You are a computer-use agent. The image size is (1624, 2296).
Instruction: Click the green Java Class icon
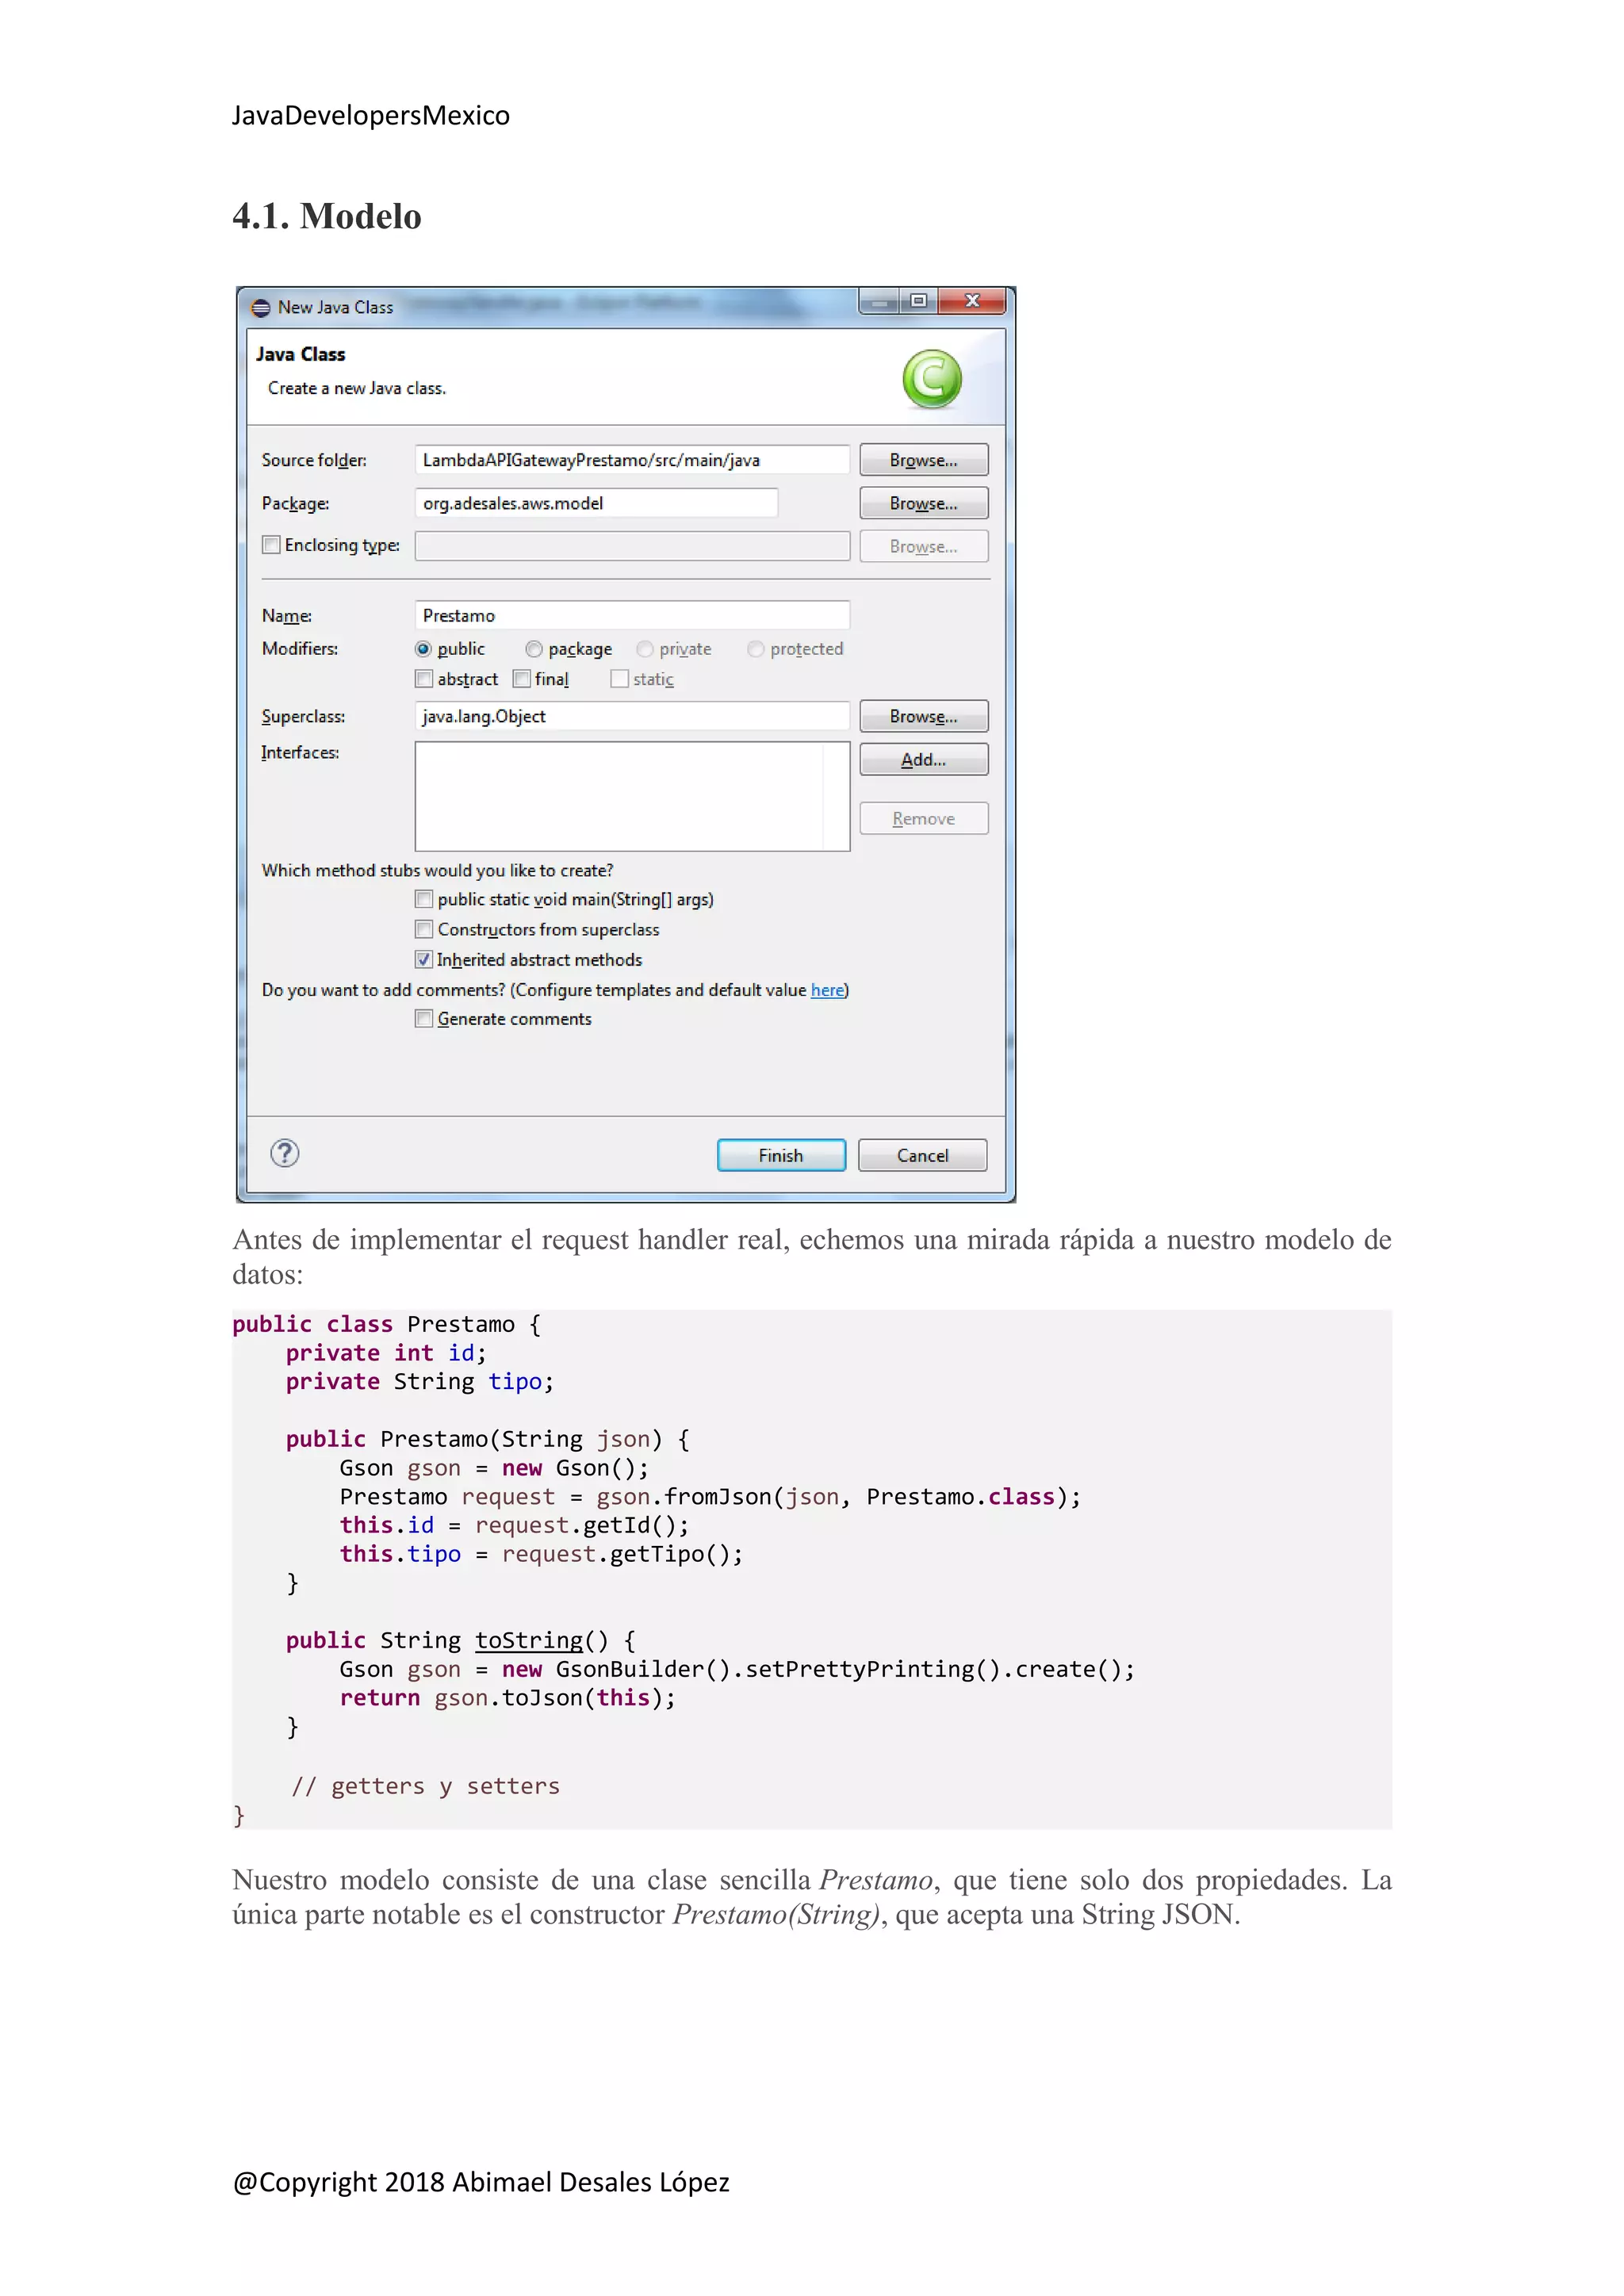pyautogui.click(x=931, y=379)
